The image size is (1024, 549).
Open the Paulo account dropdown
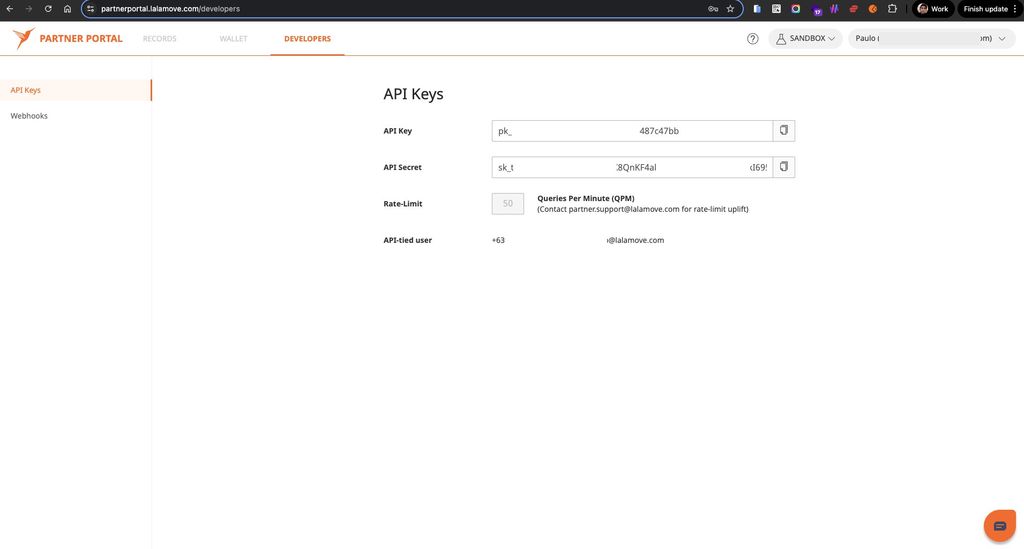coord(929,39)
